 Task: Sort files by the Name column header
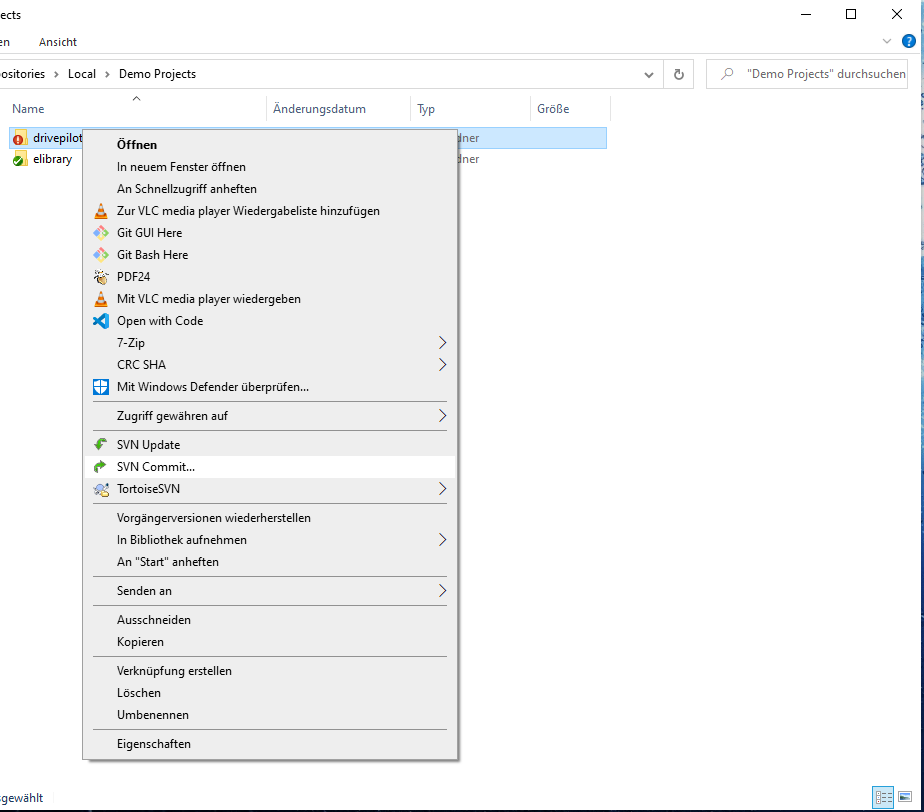(28, 108)
